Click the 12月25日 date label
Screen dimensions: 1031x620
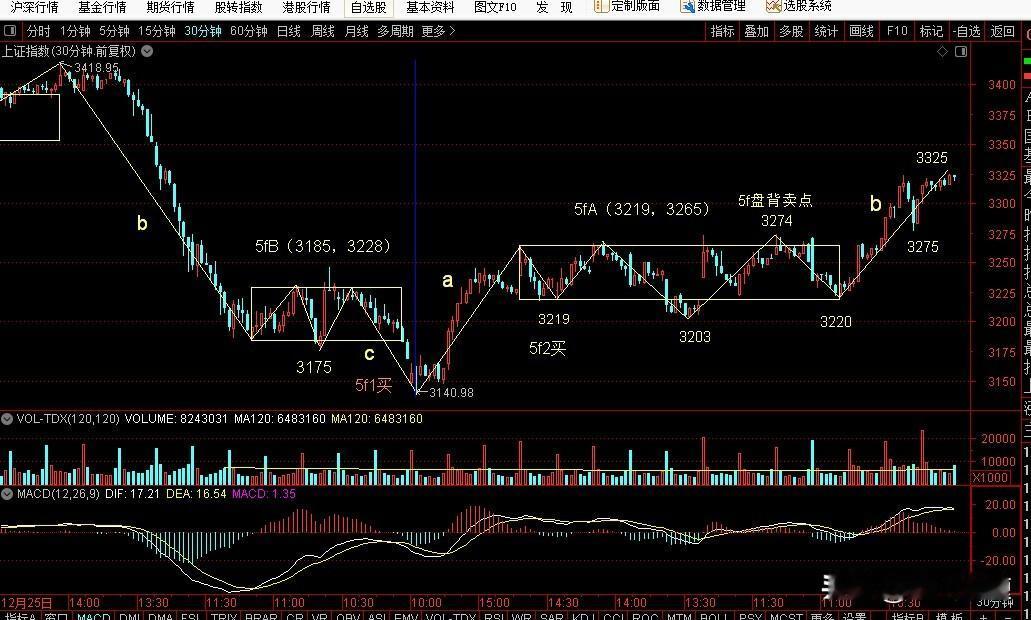(26, 602)
